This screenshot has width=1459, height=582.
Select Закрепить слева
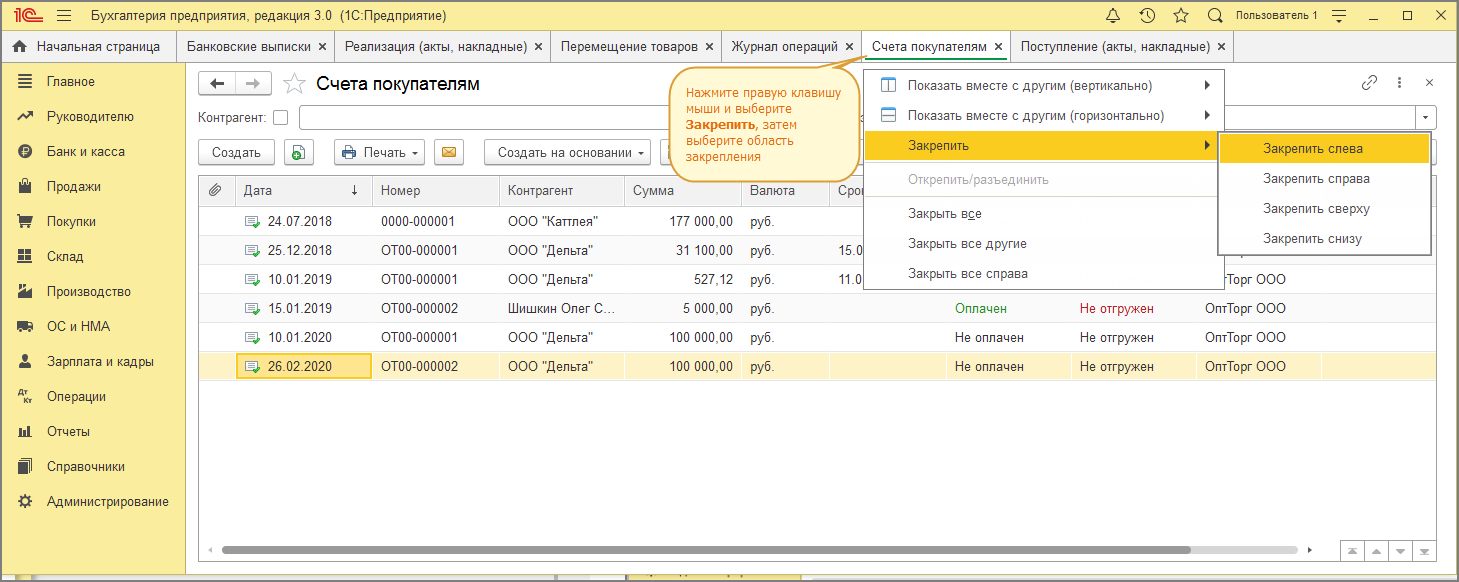1324,148
